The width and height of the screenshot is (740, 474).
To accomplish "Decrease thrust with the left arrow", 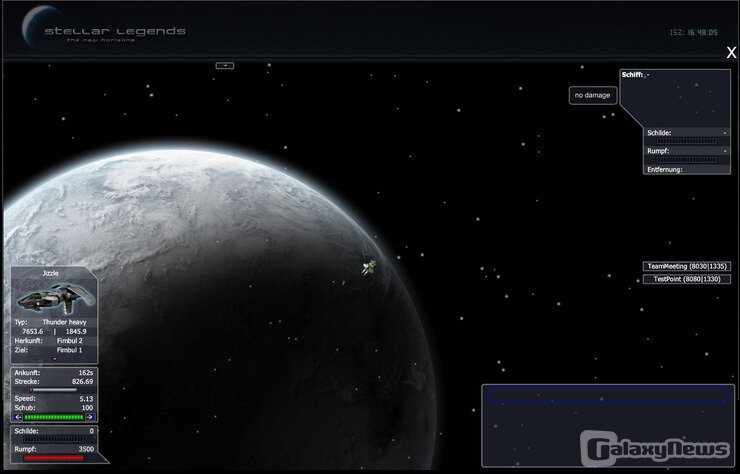I will (x=18, y=417).
